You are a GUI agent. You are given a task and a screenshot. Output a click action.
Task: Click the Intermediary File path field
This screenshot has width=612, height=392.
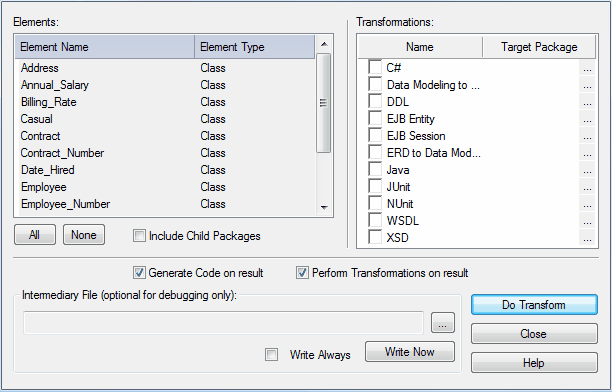223,323
